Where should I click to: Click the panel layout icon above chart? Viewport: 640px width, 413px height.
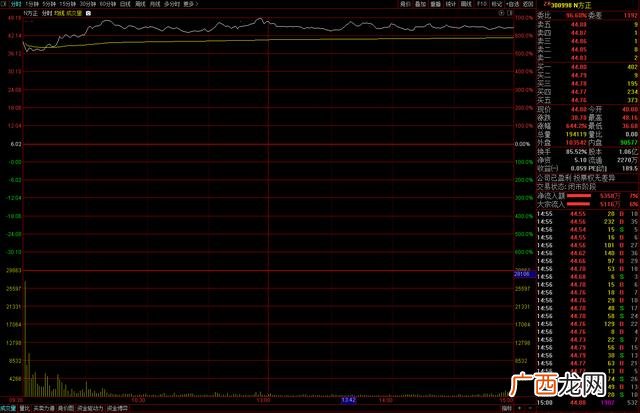pyautogui.click(x=509, y=13)
